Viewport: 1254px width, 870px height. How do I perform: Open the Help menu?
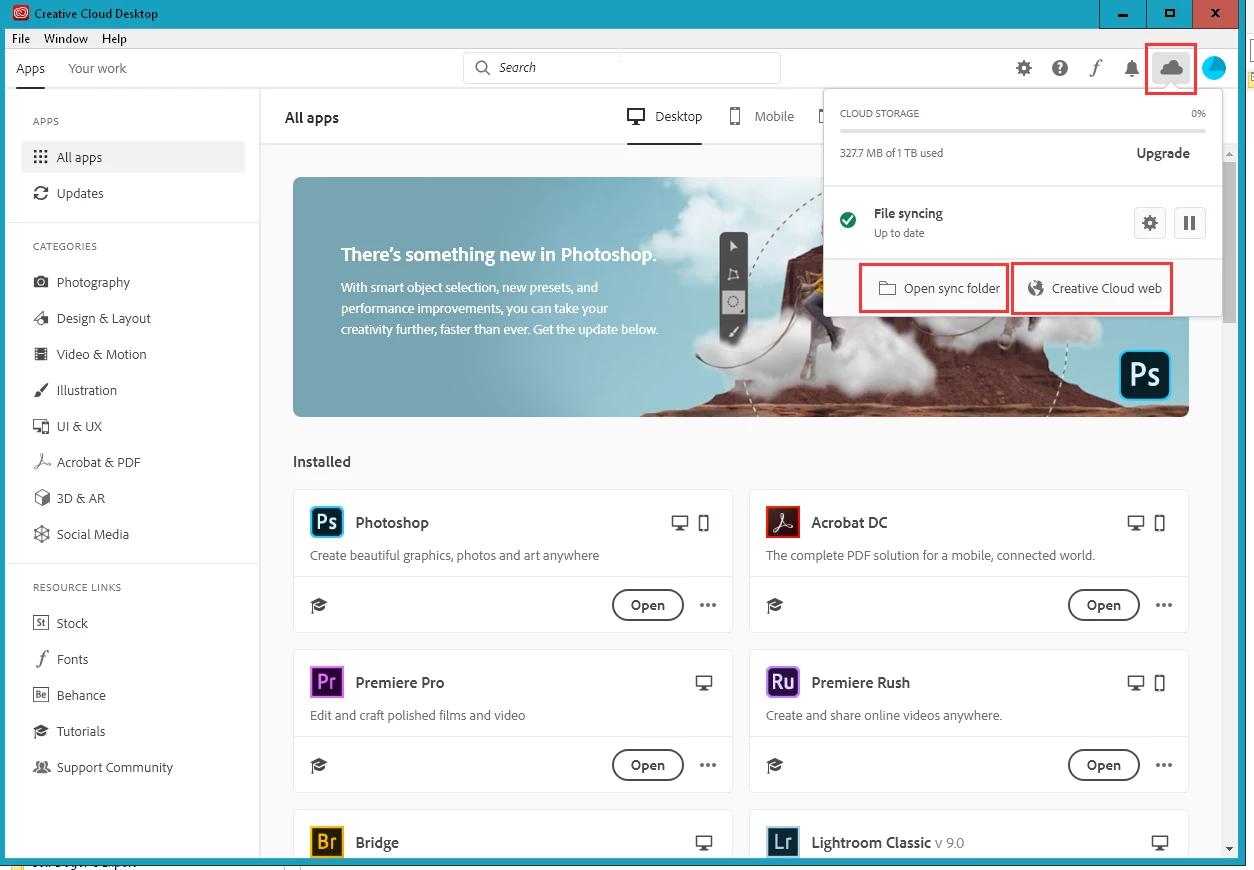click(x=114, y=39)
